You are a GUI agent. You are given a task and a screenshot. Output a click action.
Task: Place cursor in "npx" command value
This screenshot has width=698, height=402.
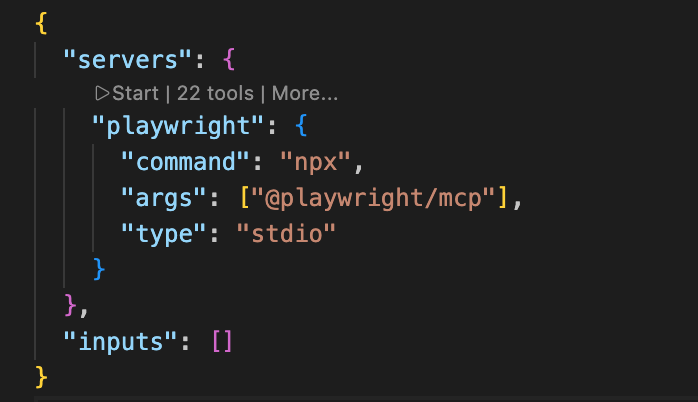[316, 162]
